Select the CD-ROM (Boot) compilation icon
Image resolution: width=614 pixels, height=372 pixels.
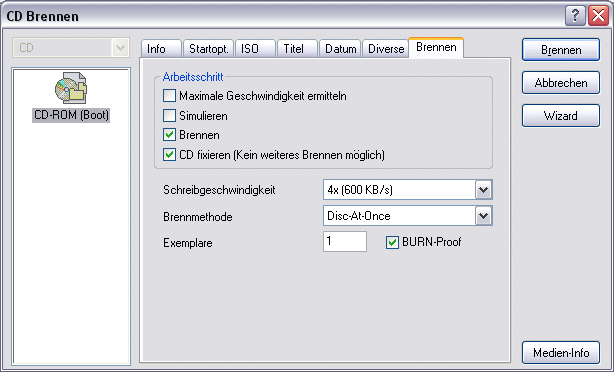(71, 88)
